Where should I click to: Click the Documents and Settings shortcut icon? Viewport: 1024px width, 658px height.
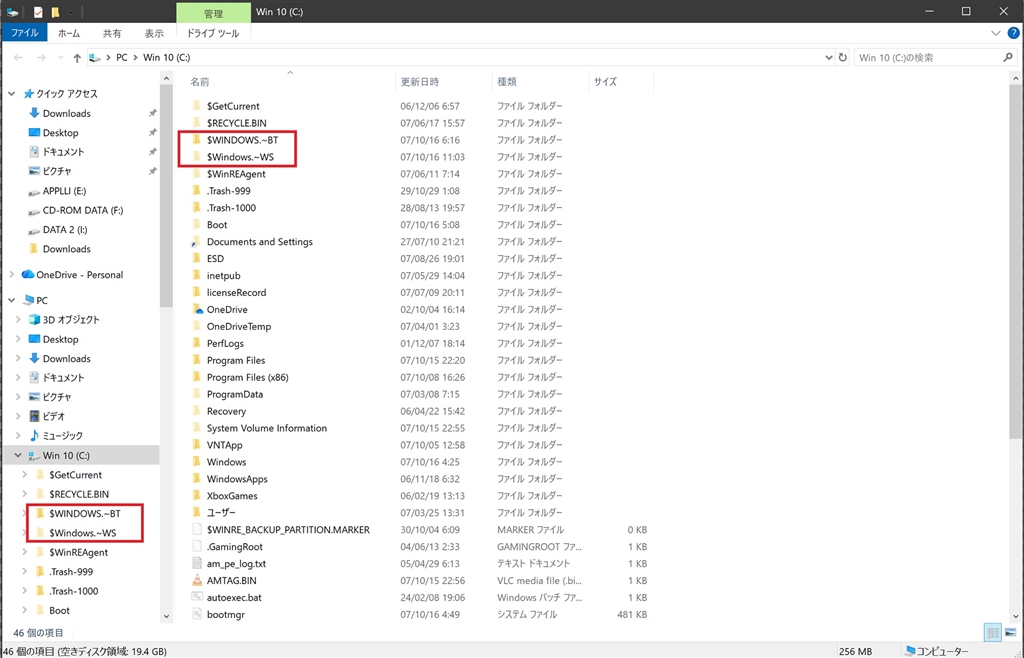(x=195, y=242)
